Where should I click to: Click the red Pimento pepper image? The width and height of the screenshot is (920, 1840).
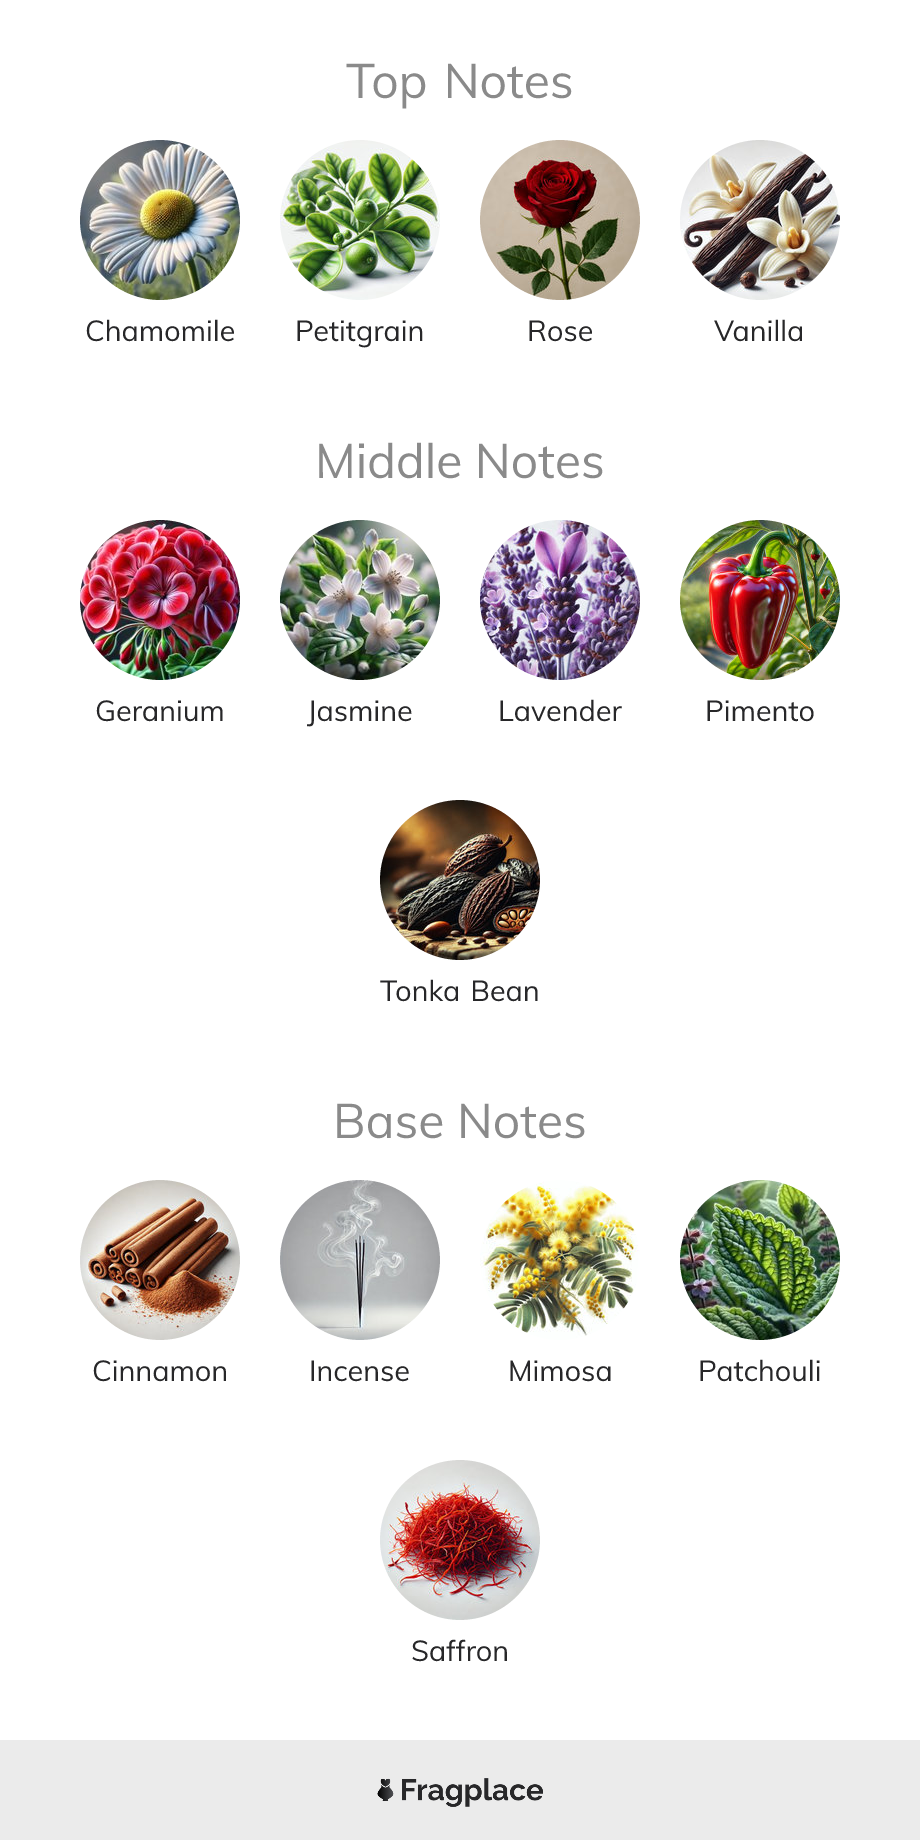(x=760, y=600)
